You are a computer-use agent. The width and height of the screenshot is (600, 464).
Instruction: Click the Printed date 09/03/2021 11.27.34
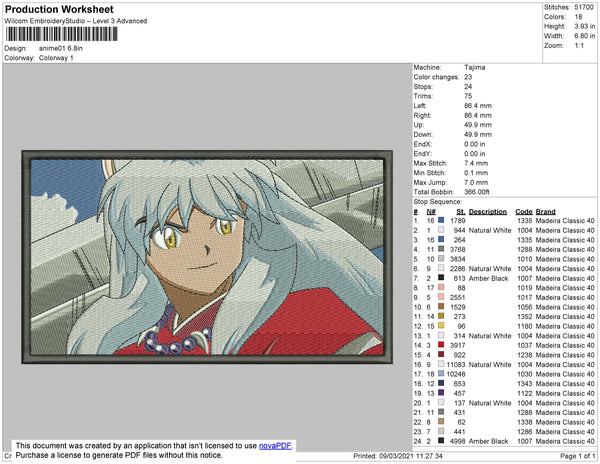[398, 456]
